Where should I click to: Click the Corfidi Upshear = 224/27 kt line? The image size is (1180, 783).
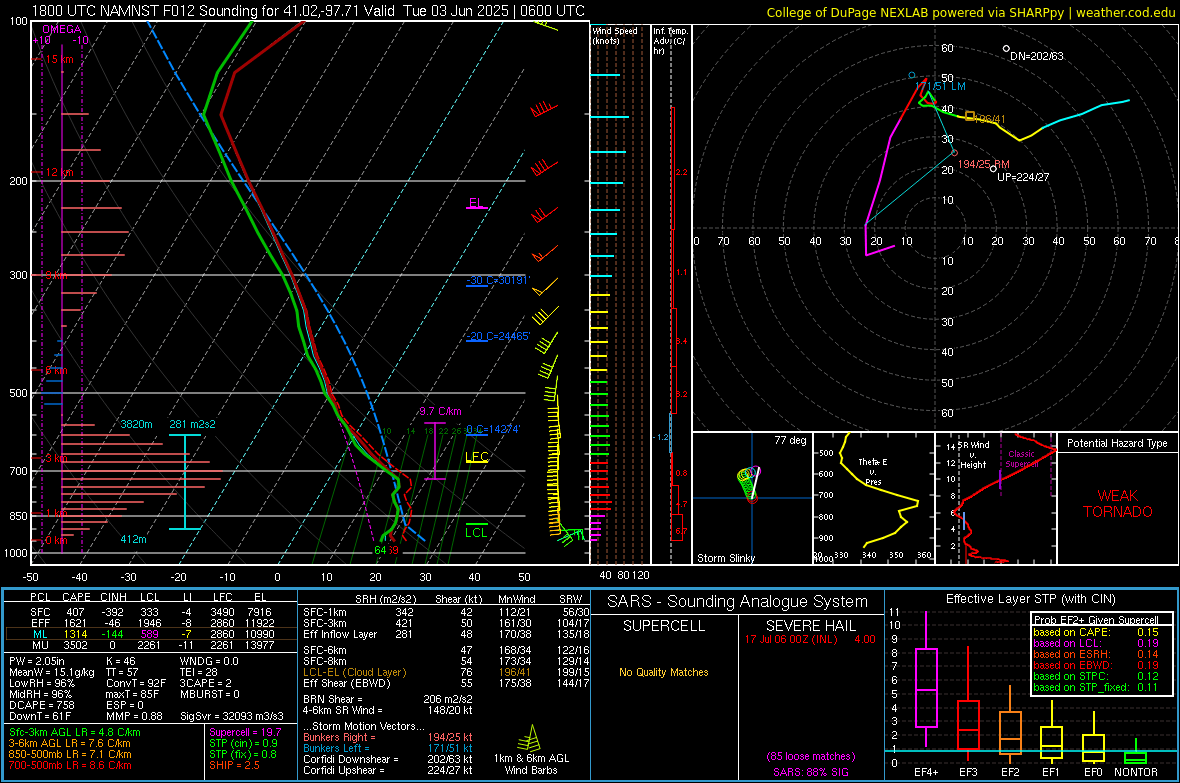[x=388, y=770]
